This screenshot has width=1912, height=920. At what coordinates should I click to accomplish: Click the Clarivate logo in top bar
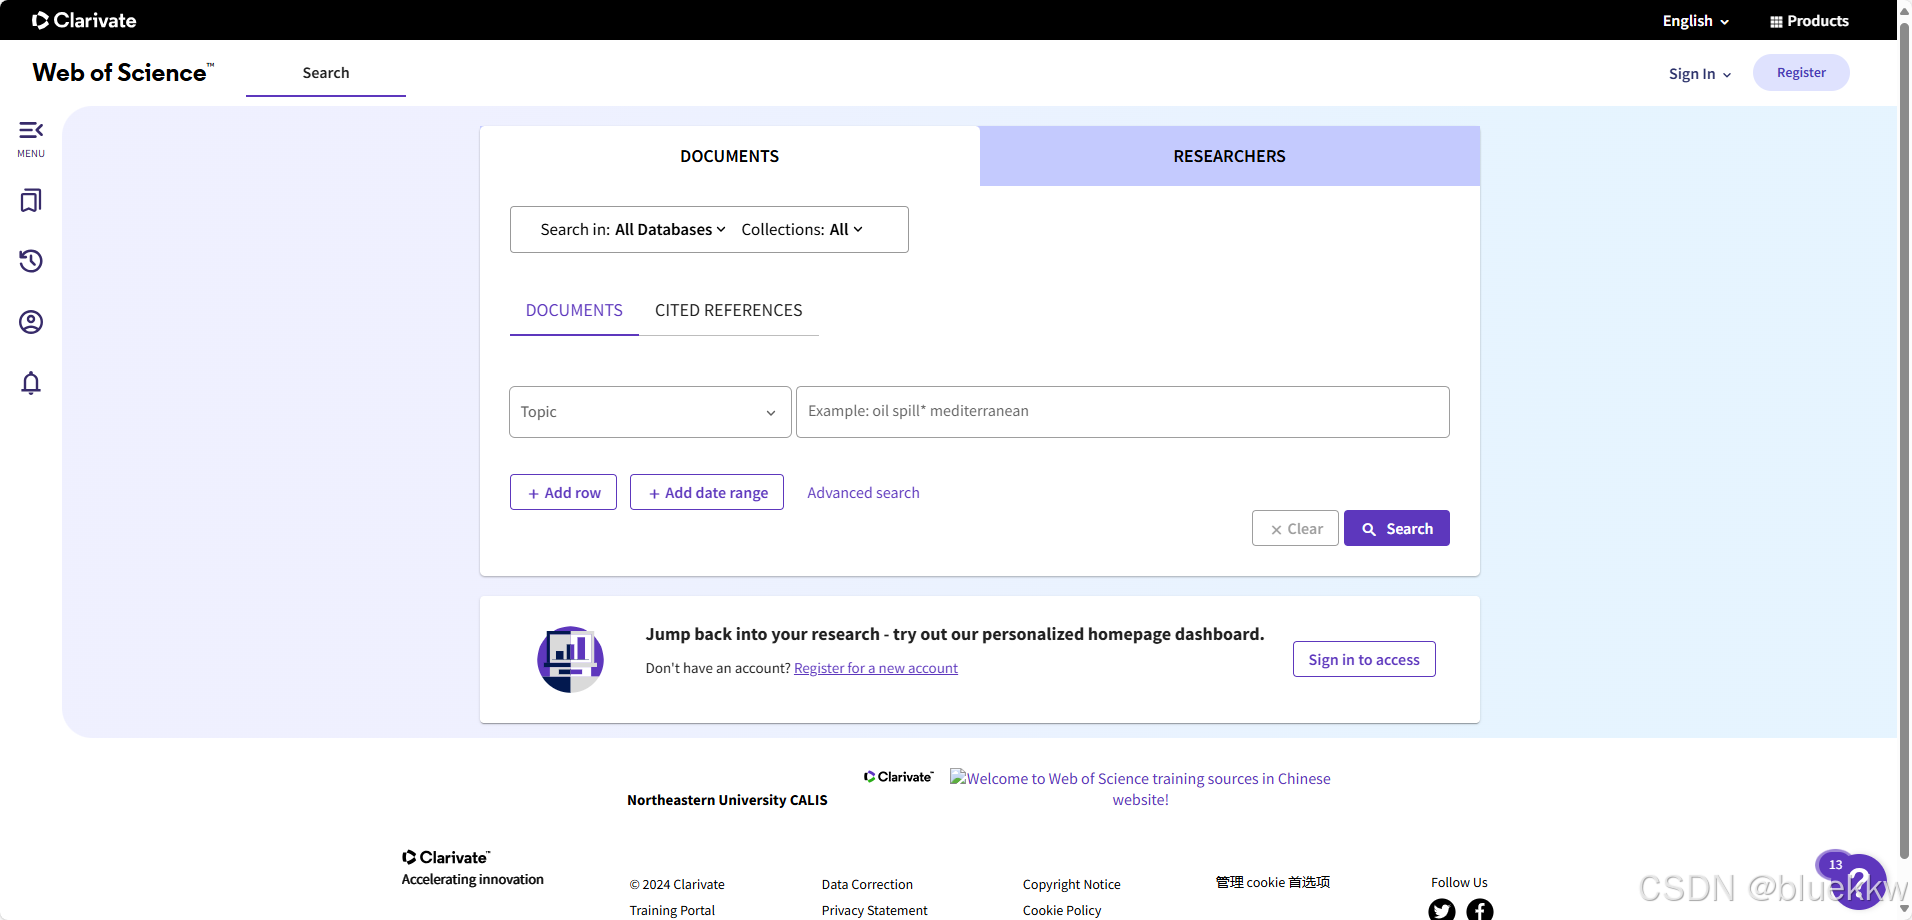84,20
